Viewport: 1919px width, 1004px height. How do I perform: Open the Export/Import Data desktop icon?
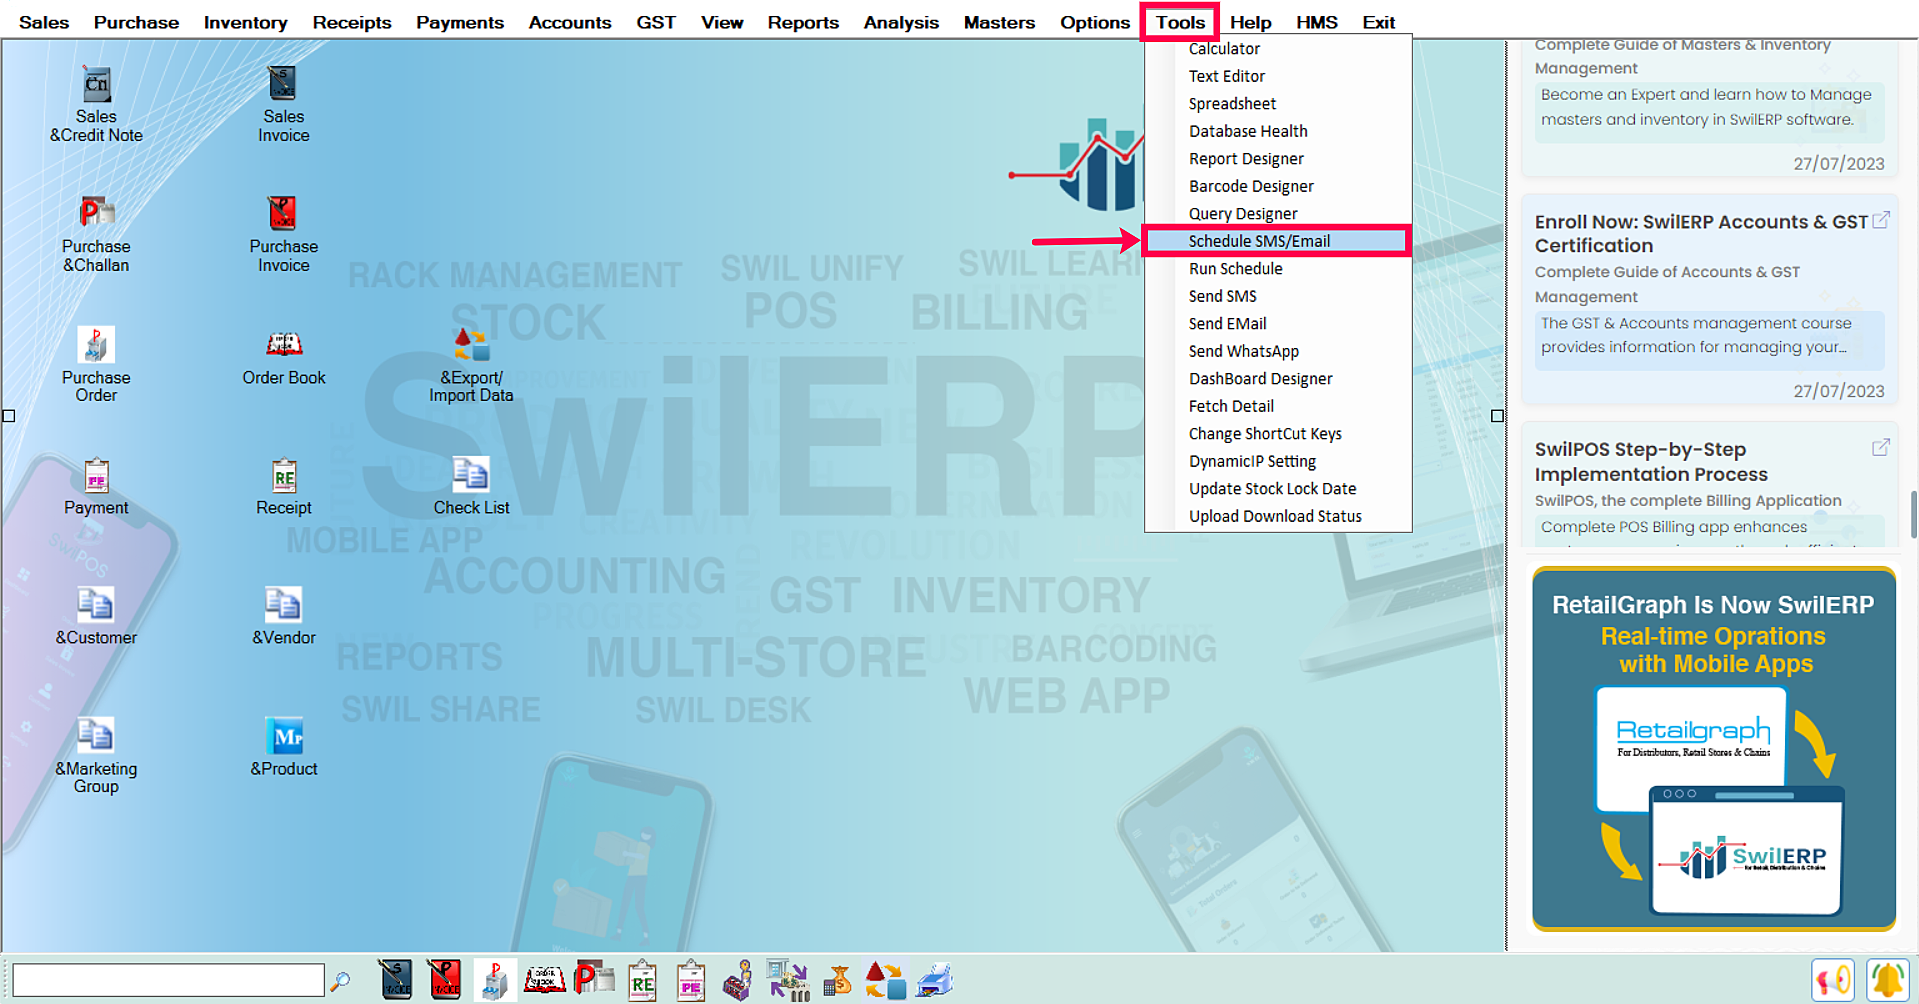tap(471, 365)
